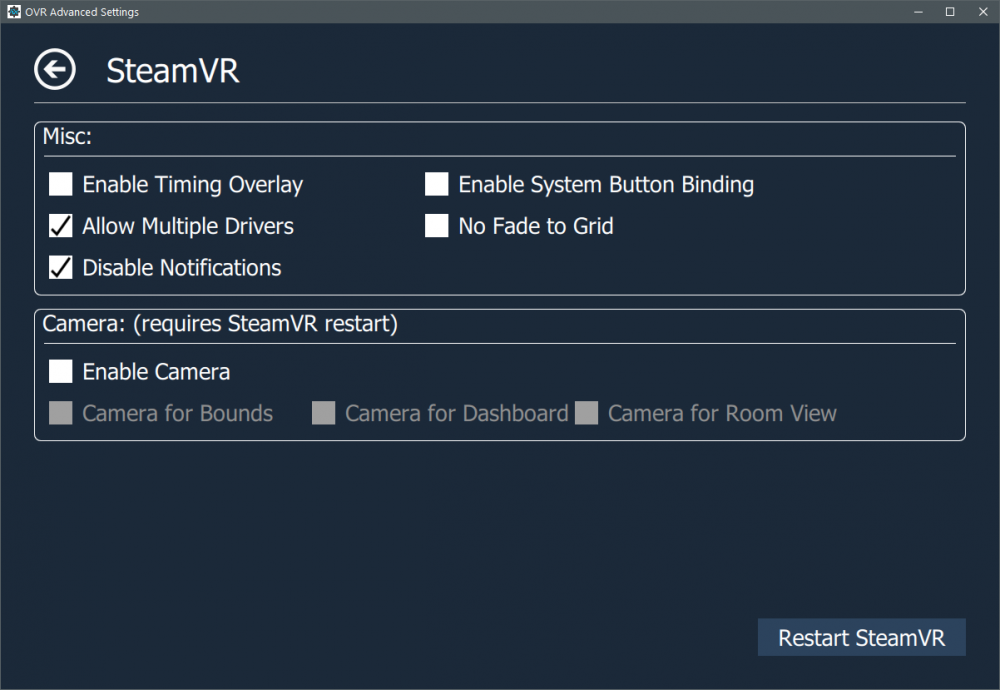Close the OVR Advanced Settings window
1000x690 pixels.
(x=983, y=11)
